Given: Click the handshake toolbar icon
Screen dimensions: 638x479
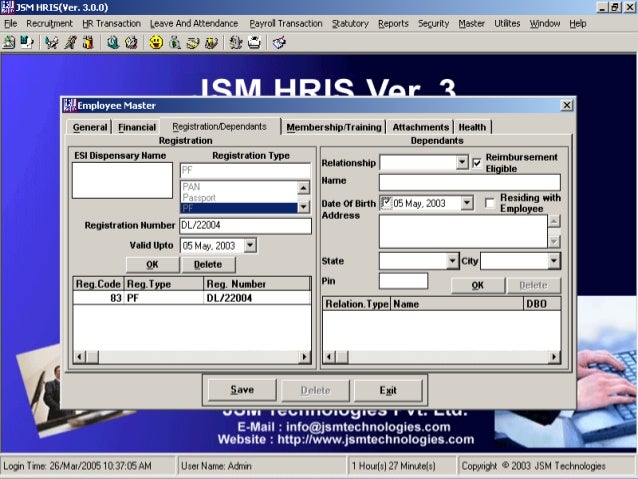Looking at the screenshot, I should pyautogui.click(x=52, y=42).
